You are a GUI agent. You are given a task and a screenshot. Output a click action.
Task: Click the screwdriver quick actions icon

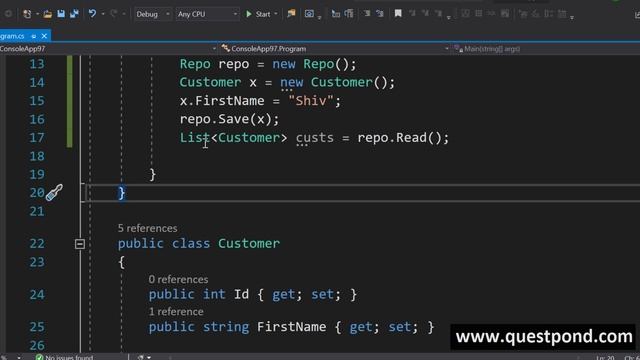[x=55, y=193]
